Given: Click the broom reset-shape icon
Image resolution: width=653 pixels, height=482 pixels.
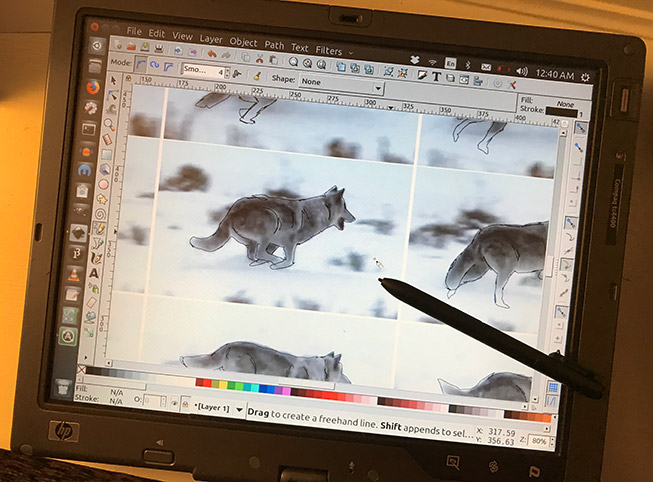Looking at the screenshot, I should (x=257, y=76).
